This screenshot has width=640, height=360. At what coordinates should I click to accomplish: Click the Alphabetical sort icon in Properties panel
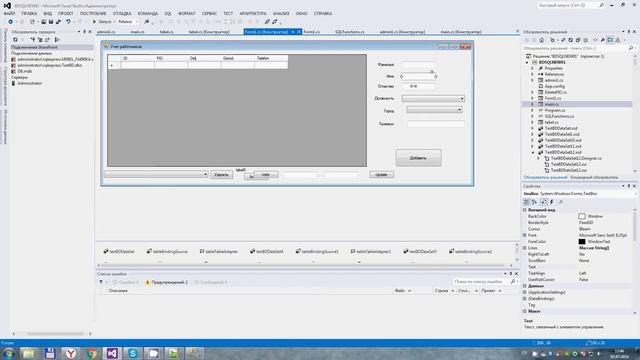(x=534, y=202)
